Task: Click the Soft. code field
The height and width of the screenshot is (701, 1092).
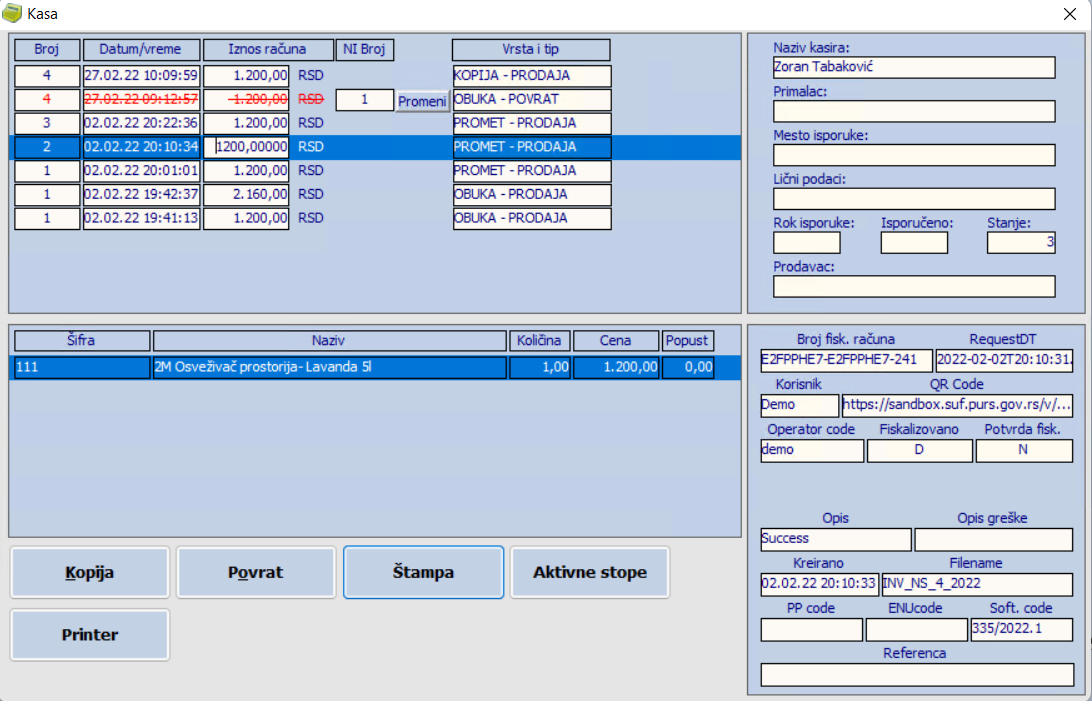Action: point(1022,629)
